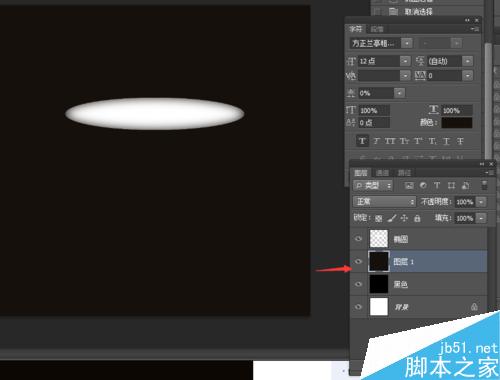Click the opacity 100% value field

click(x=465, y=202)
